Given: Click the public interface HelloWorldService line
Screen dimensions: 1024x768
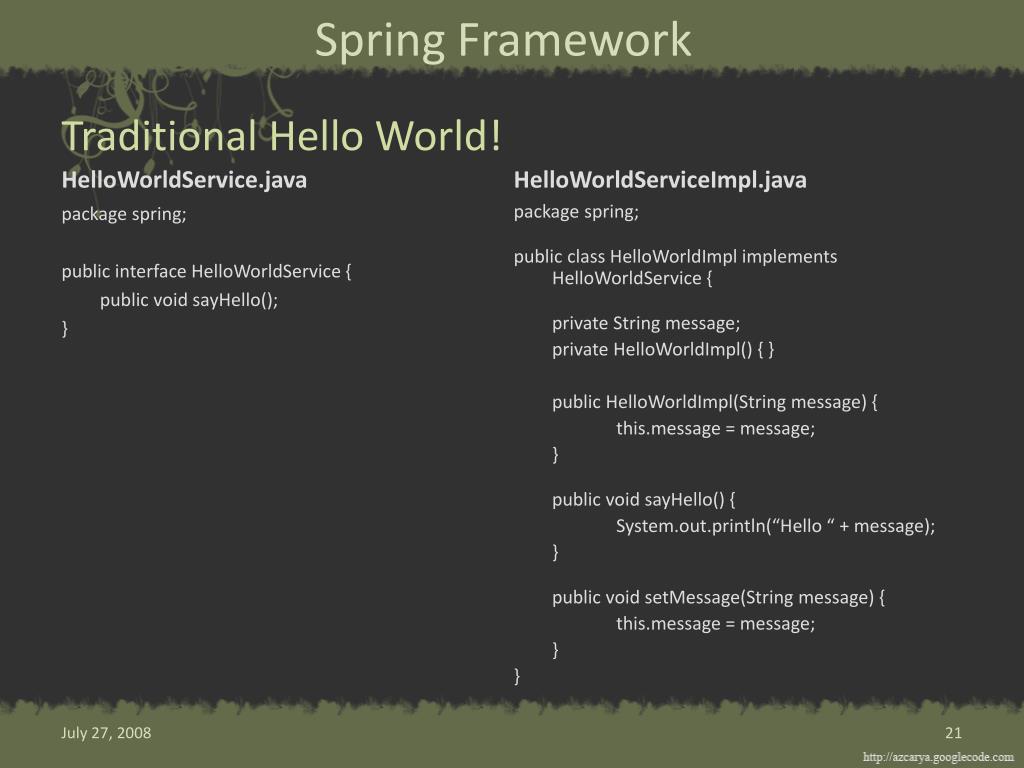Looking at the screenshot, I should [207, 272].
